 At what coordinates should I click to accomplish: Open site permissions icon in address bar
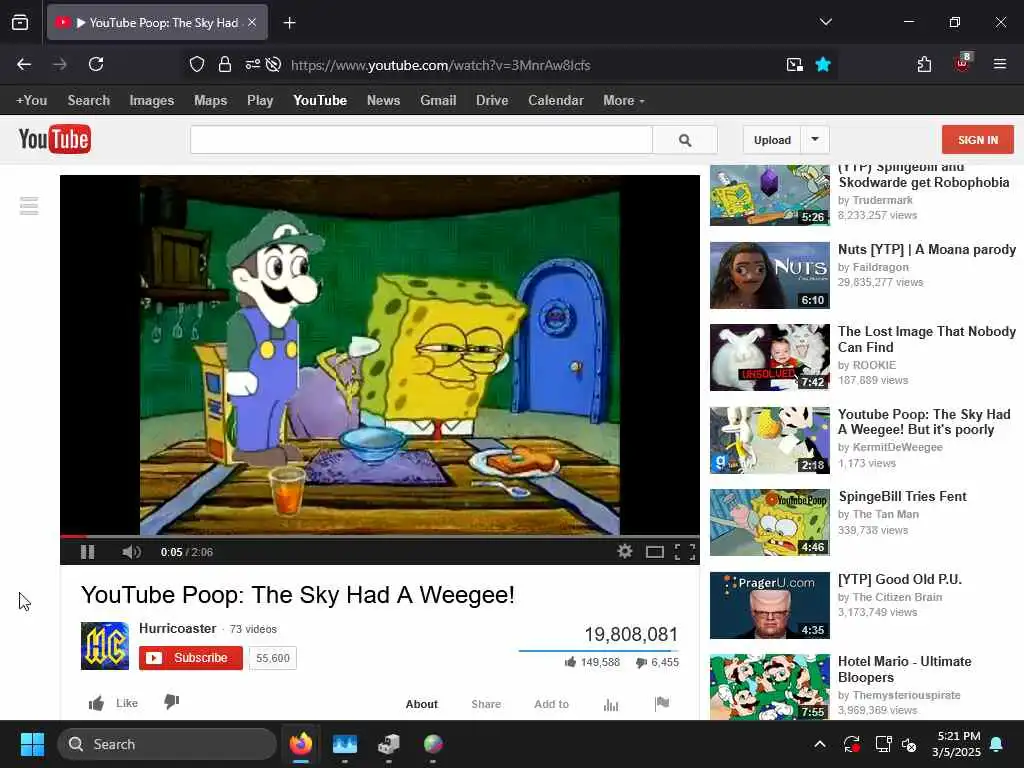(x=253, y=64)
